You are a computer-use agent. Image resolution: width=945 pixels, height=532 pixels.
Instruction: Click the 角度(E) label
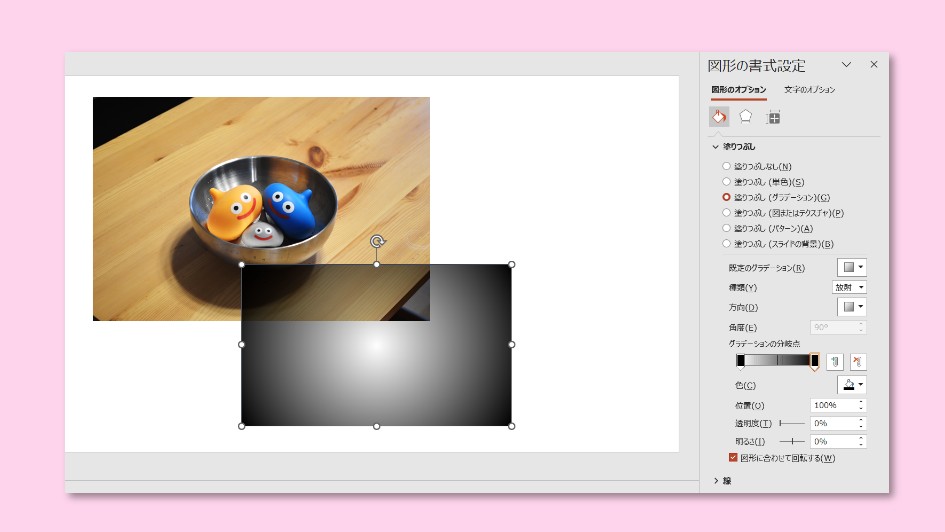(742, 328)
